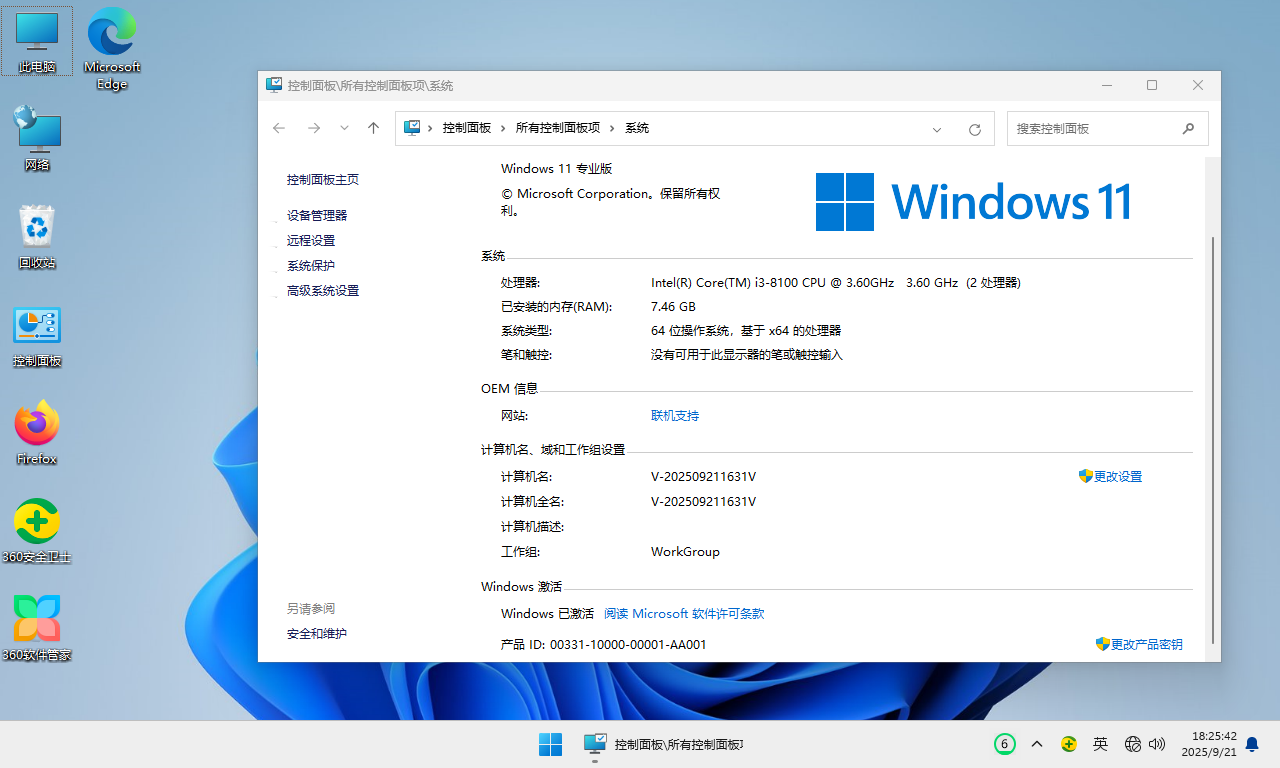This screenshot has width=1280, height=768.
Task: Open 设备管理器 in the left sidebar
Action: 317,215
